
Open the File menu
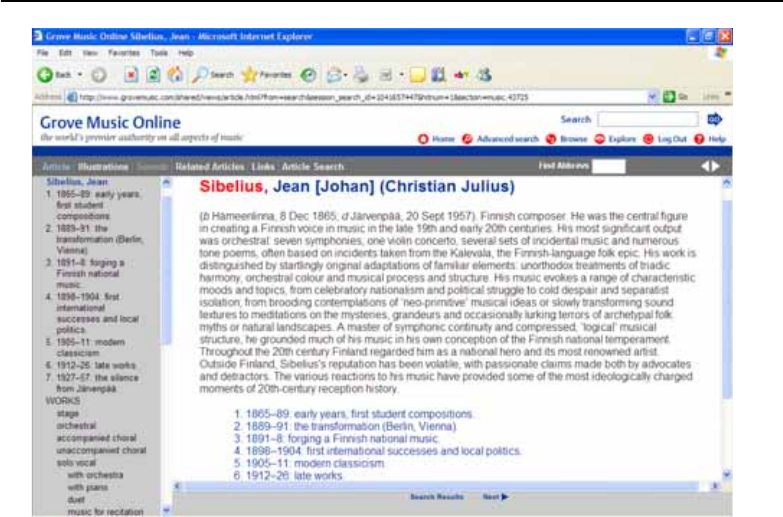click(43, 52)
